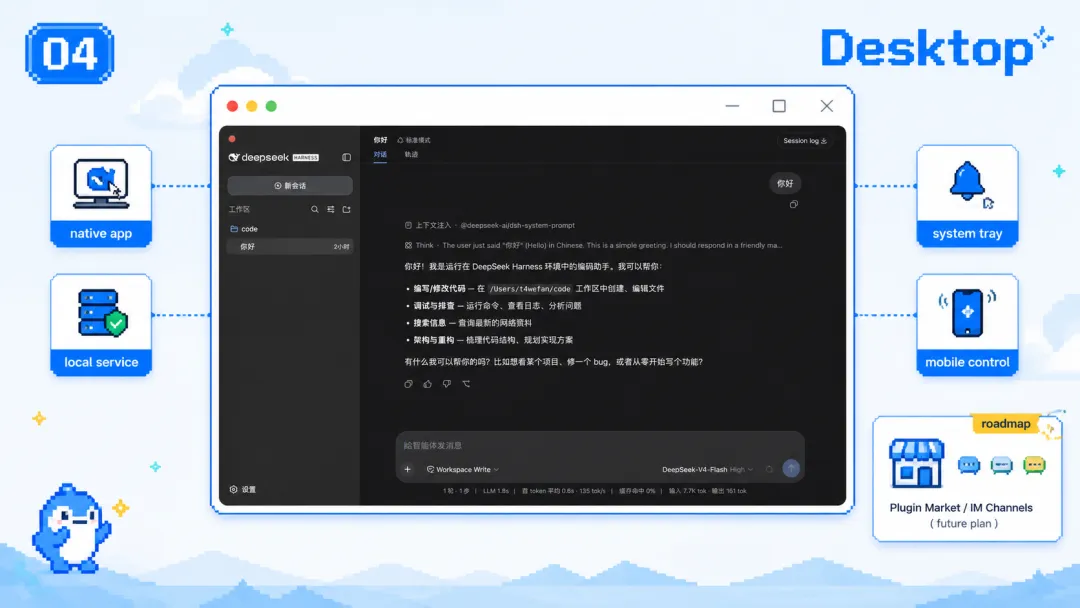Click the Plugin Market / IM Channels card
The image size is (1080, 608).
(x=967, y=479)
